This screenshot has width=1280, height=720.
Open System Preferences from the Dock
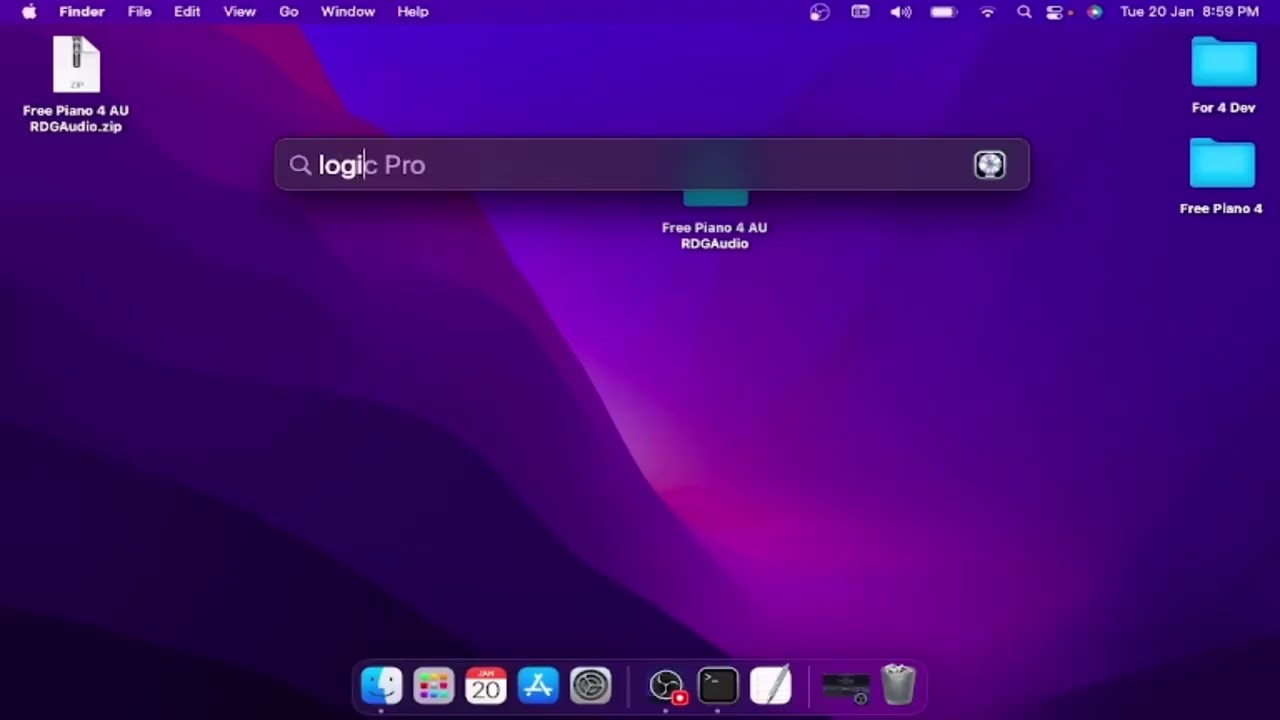point(590,686)
